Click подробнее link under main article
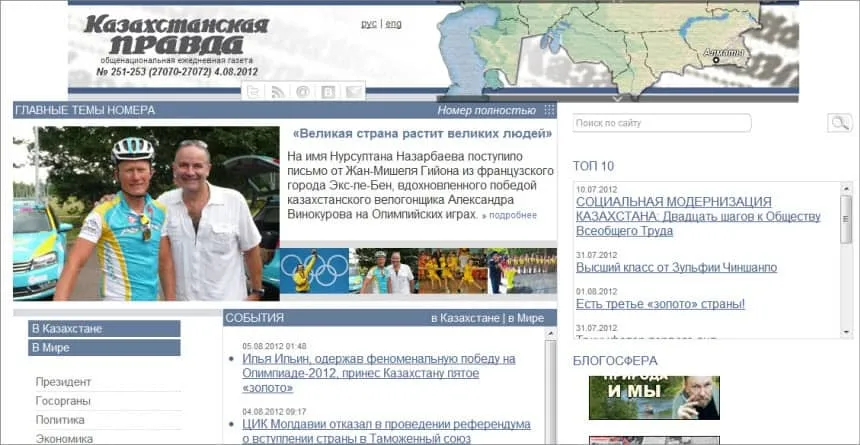The image size is (860, 445). 512,215
